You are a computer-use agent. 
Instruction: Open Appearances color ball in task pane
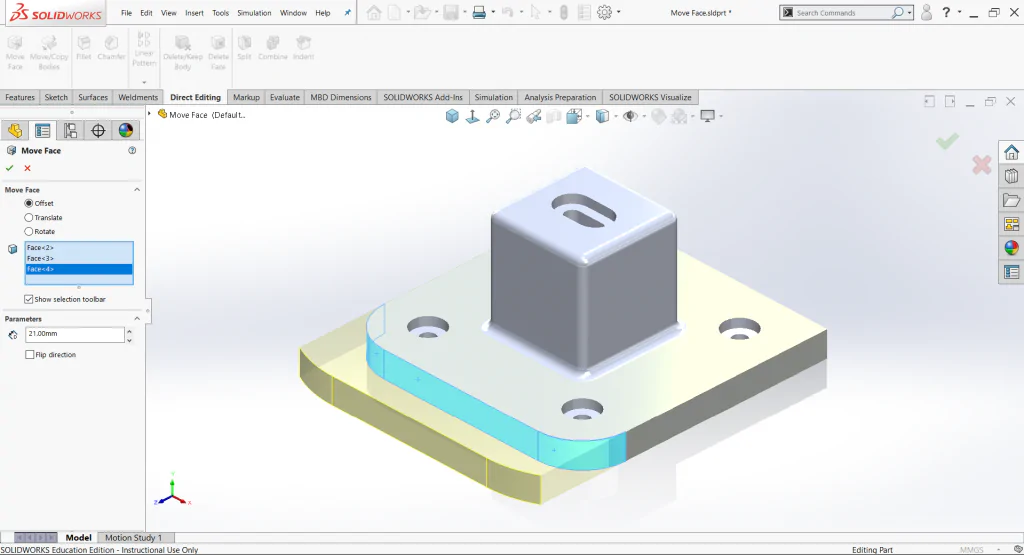pos(1012,248)
